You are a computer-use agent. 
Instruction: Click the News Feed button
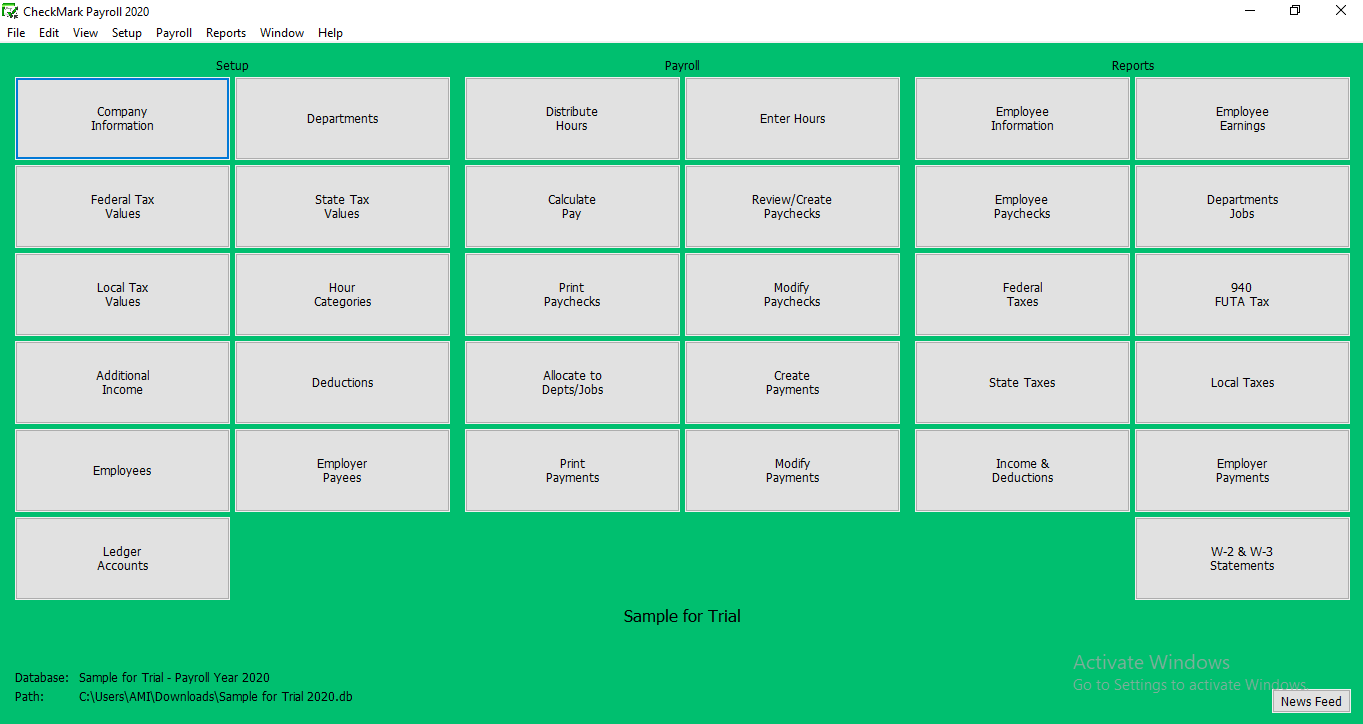tap(1311, 702)
